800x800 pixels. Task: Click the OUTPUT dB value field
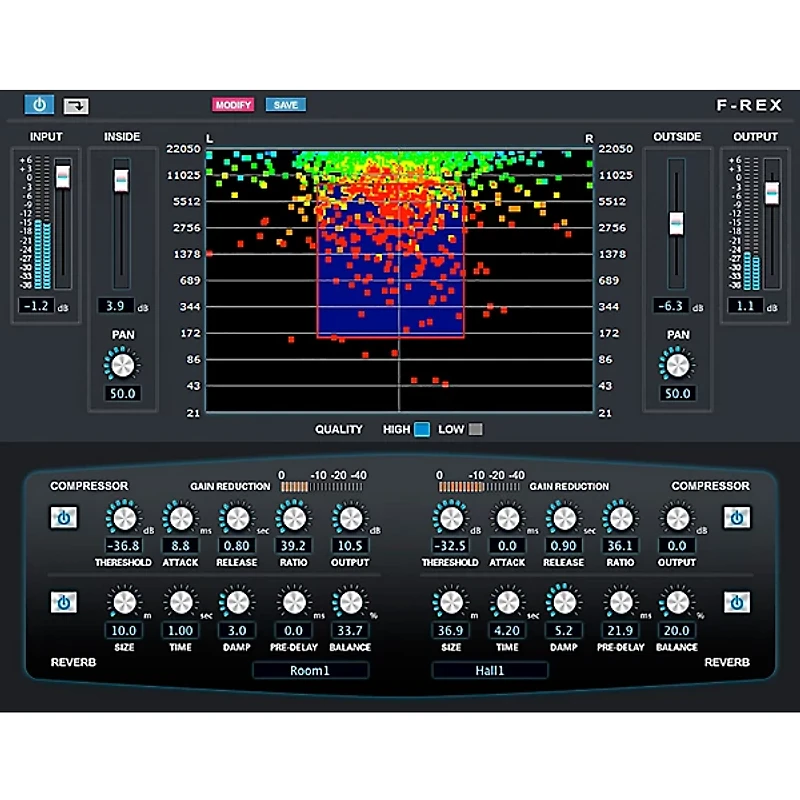(746, 305)
